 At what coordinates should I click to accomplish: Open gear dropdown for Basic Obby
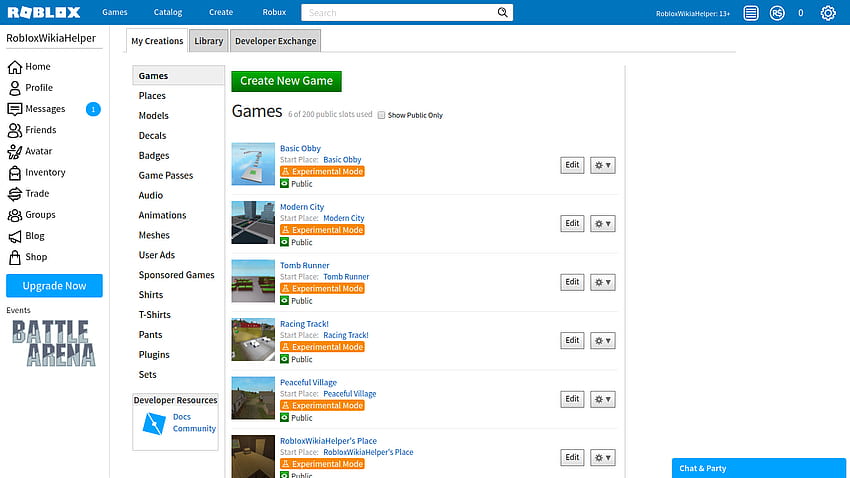(x=602, y=165)
